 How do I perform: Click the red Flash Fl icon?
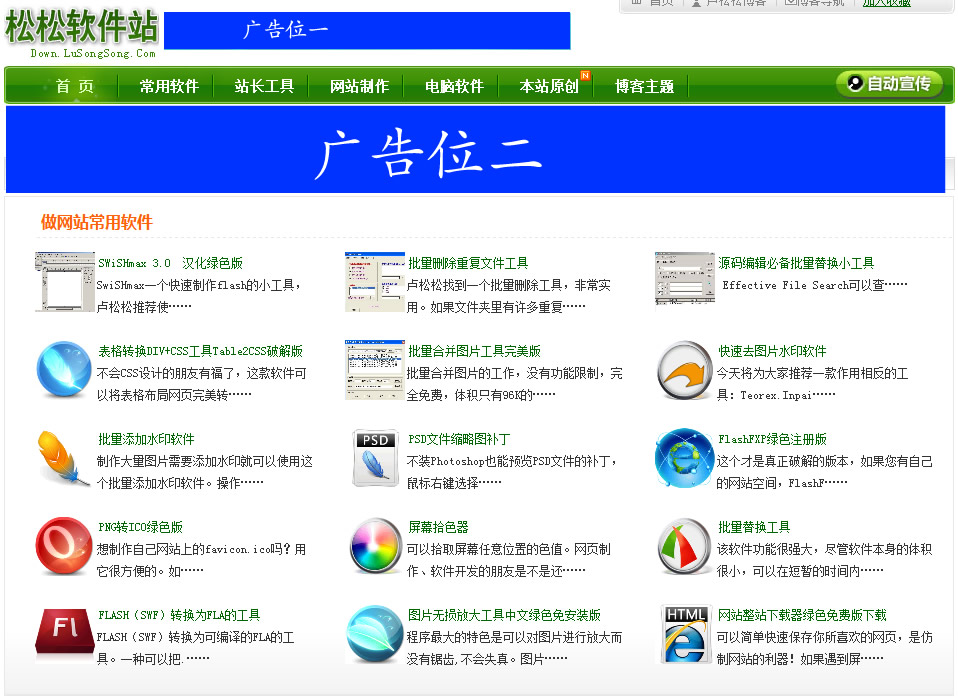pyautogui.click(x=65, y=634)
